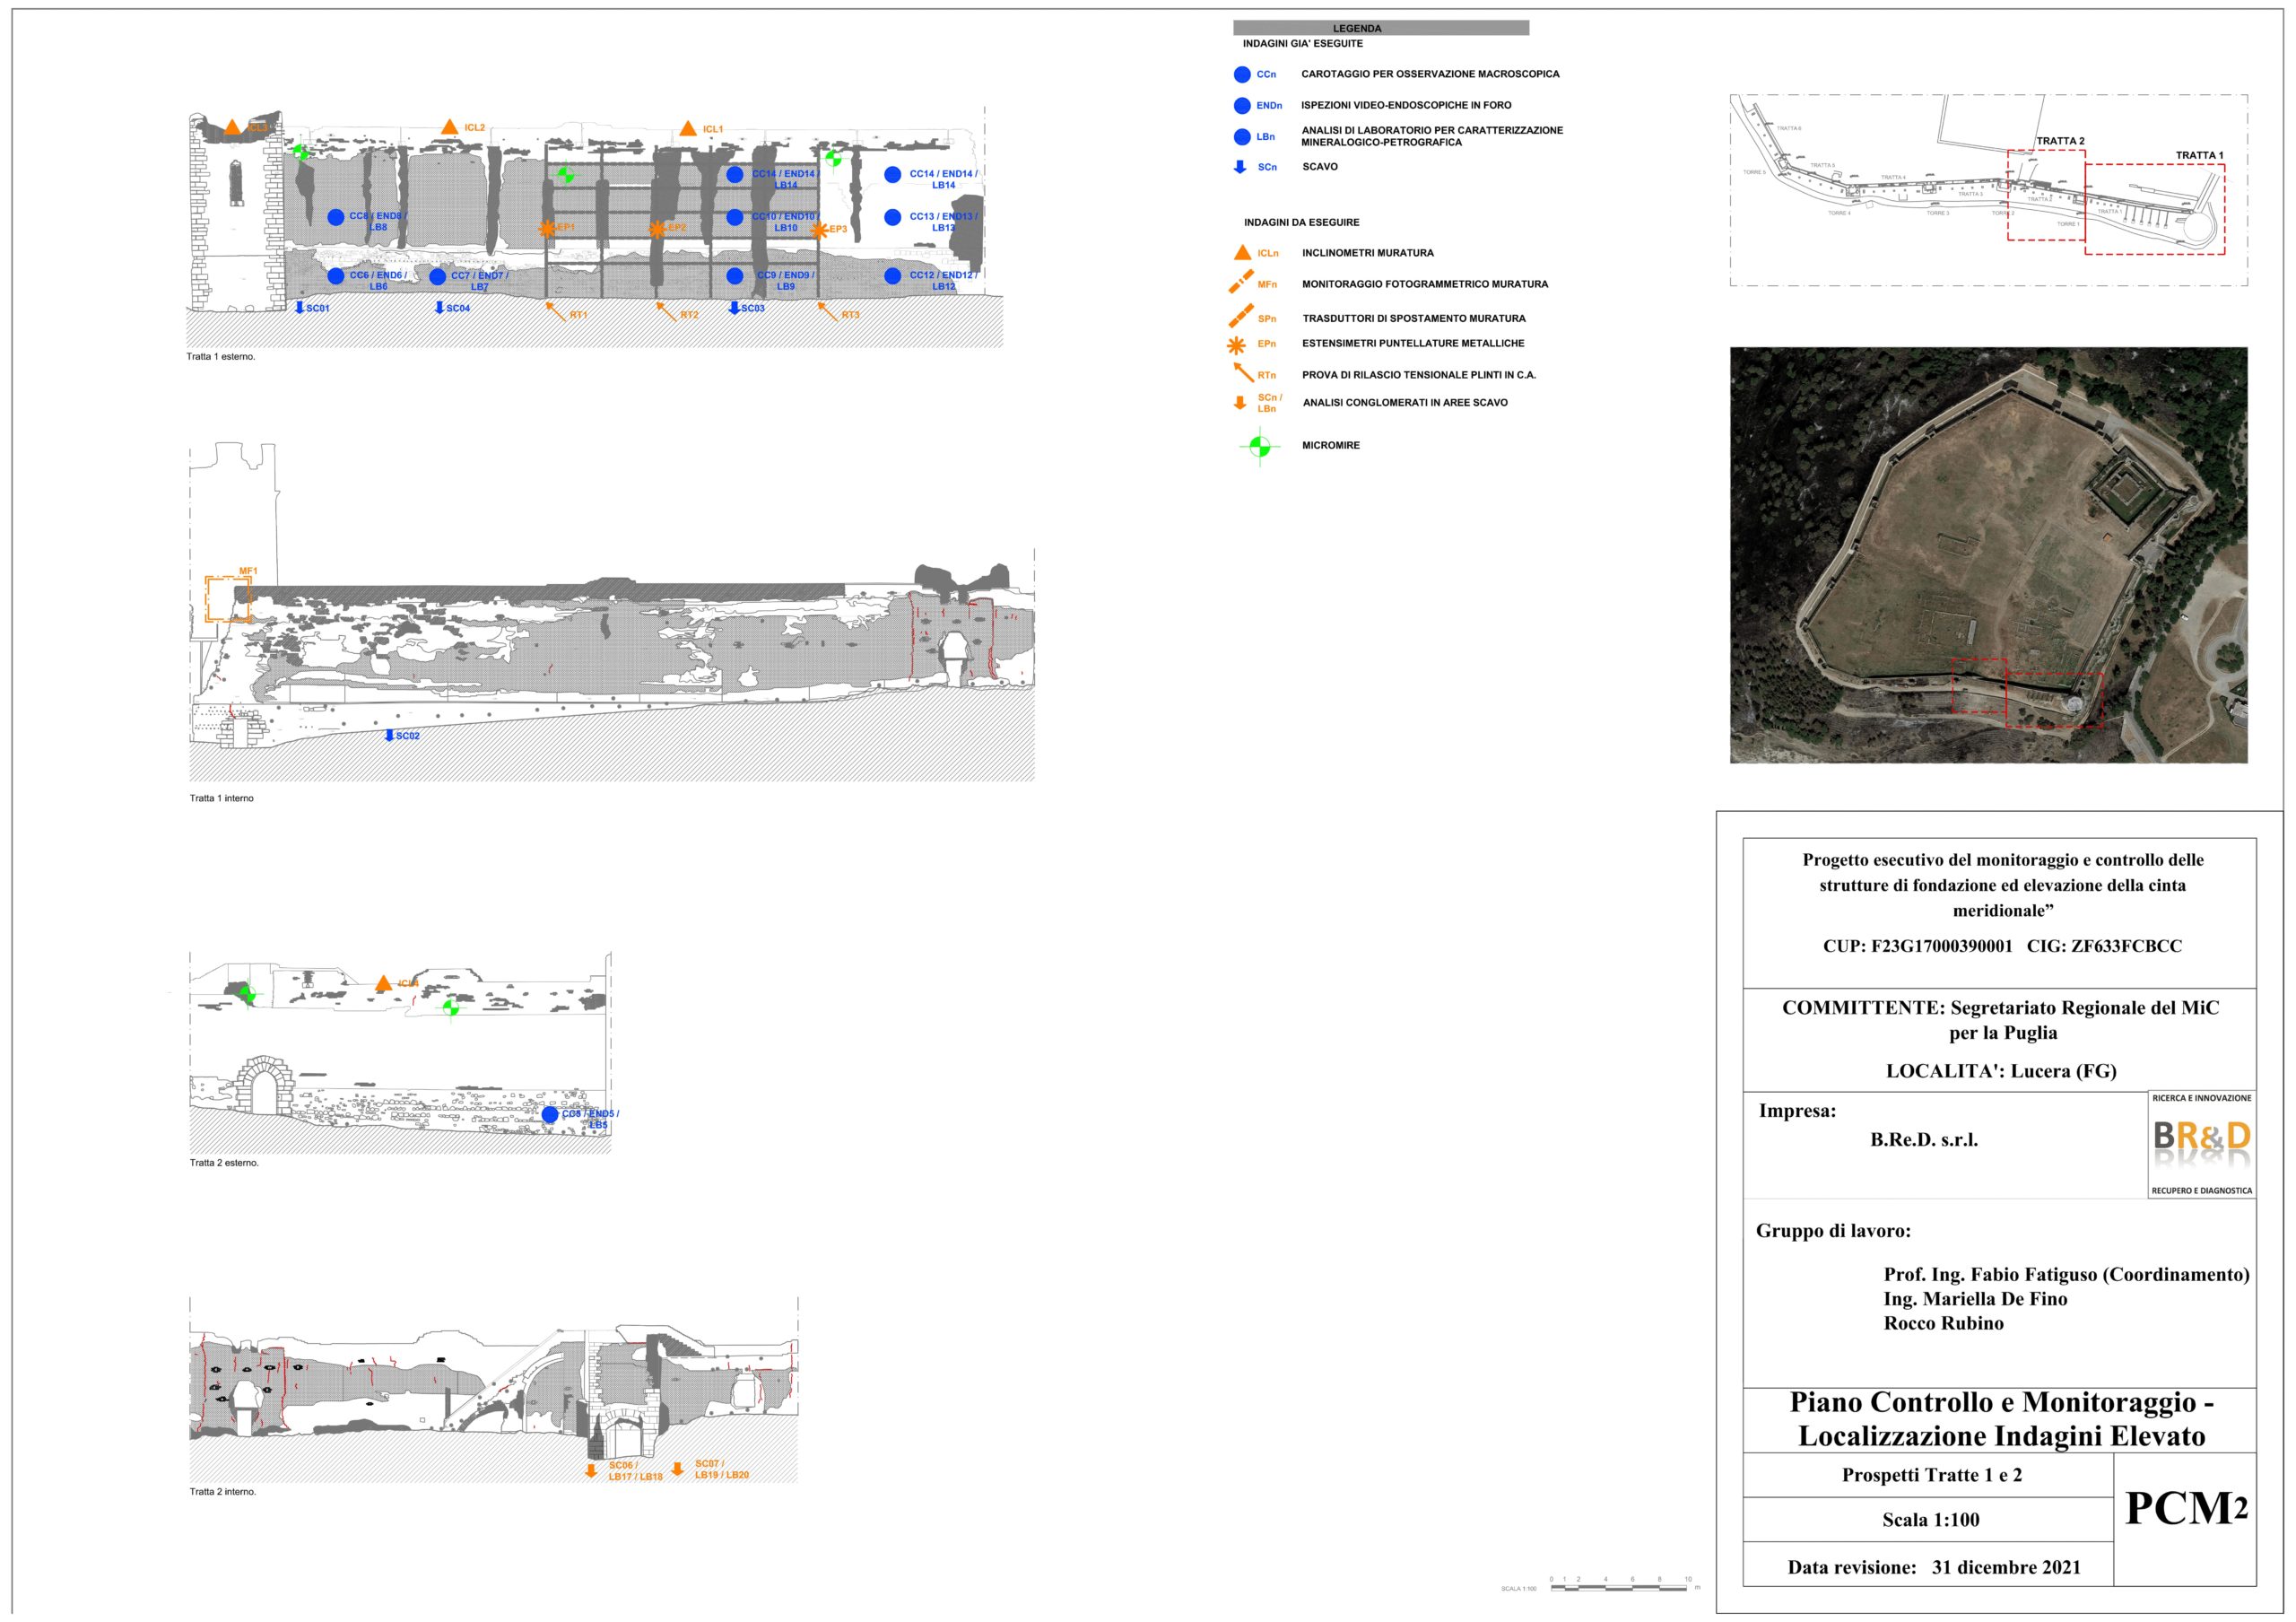Click blue circle next to CC5 / END5
This screenshot has height=1622, width=2296.
(550, 1115)
